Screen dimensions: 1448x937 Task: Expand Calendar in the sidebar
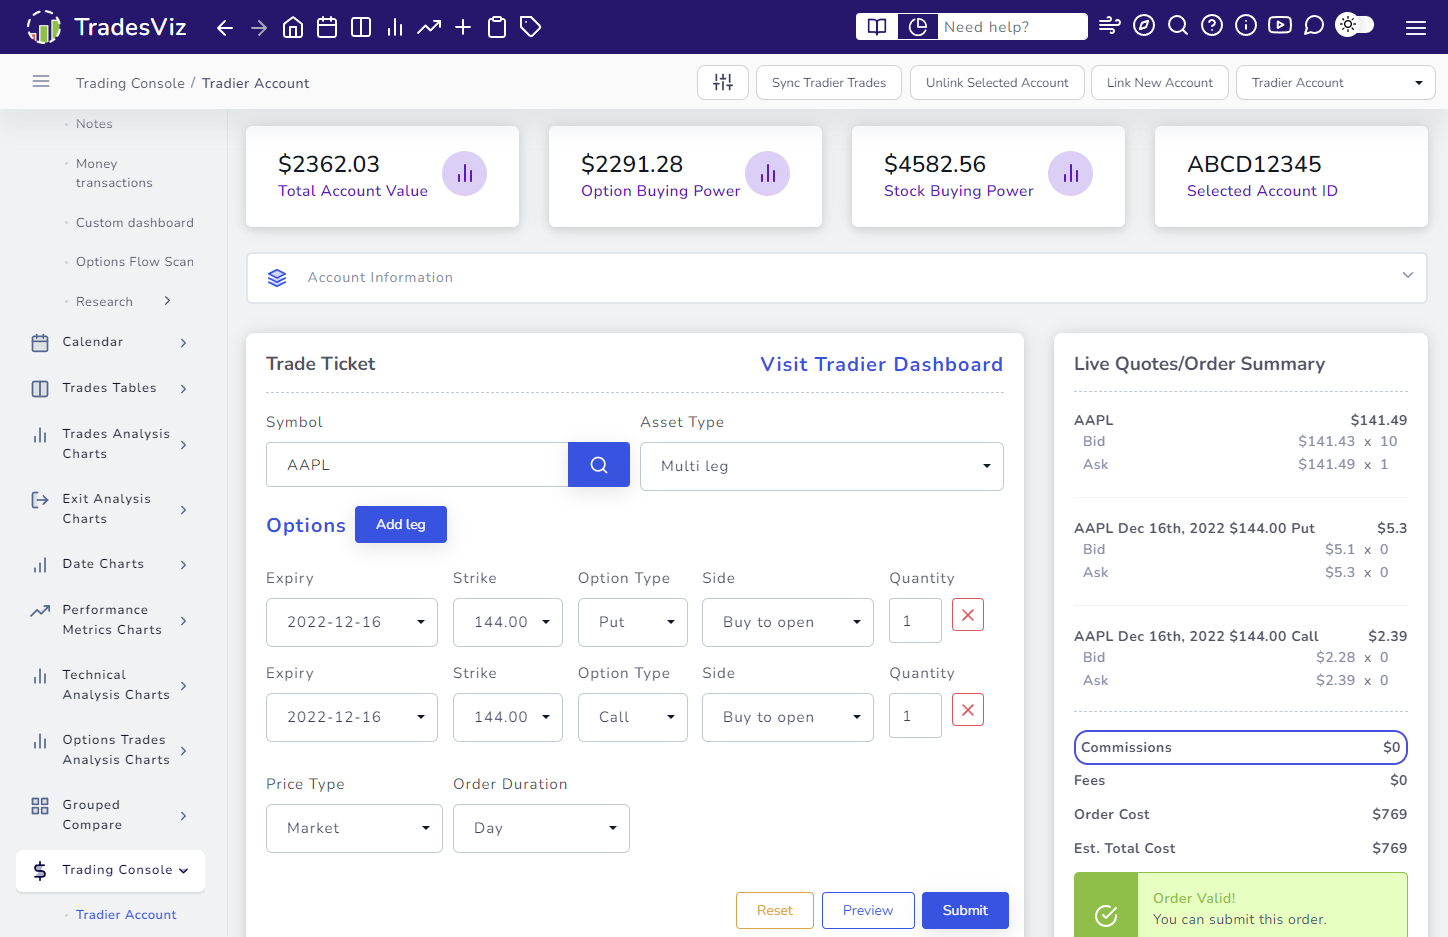coord(110,342)
